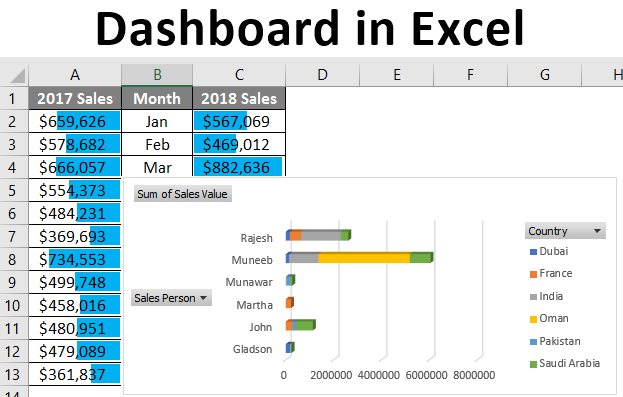Select column F header
This screenshot has width=623, height=397.
(x=470, y=75)
